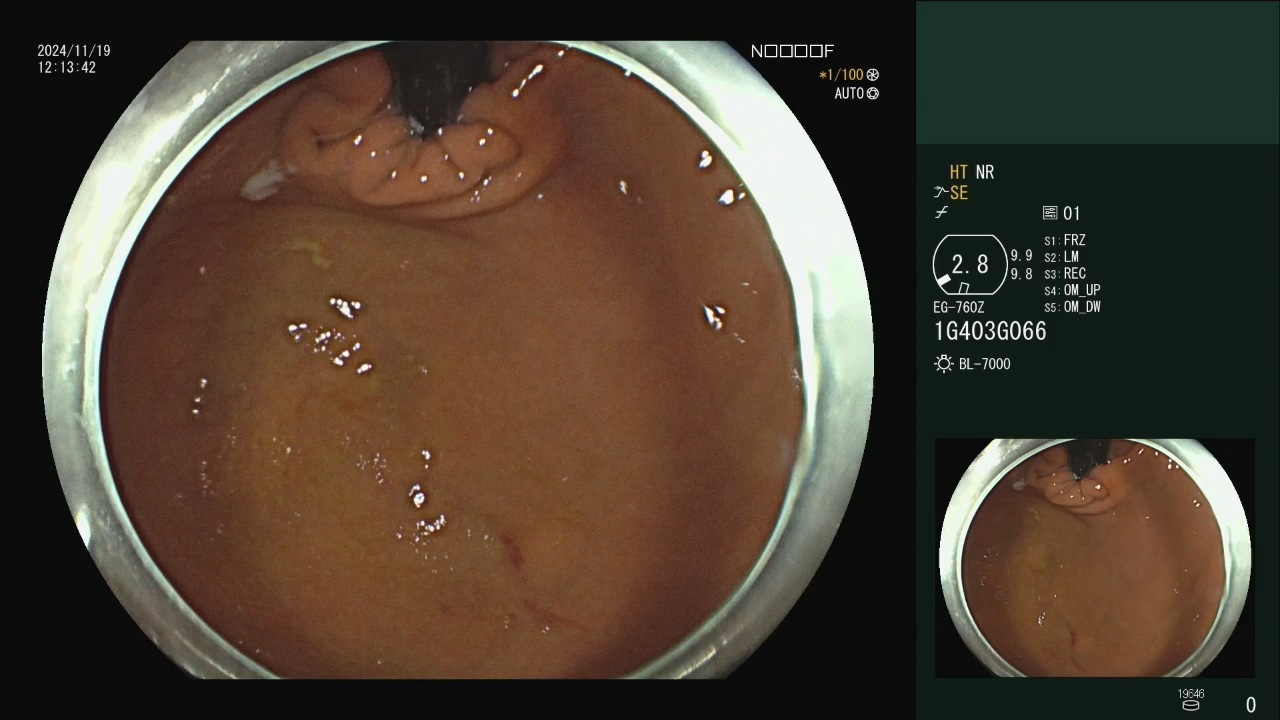Click the 1/100 shutter speed value
This screenshot has width=1280, height=720.
click(x=842, y=75)
